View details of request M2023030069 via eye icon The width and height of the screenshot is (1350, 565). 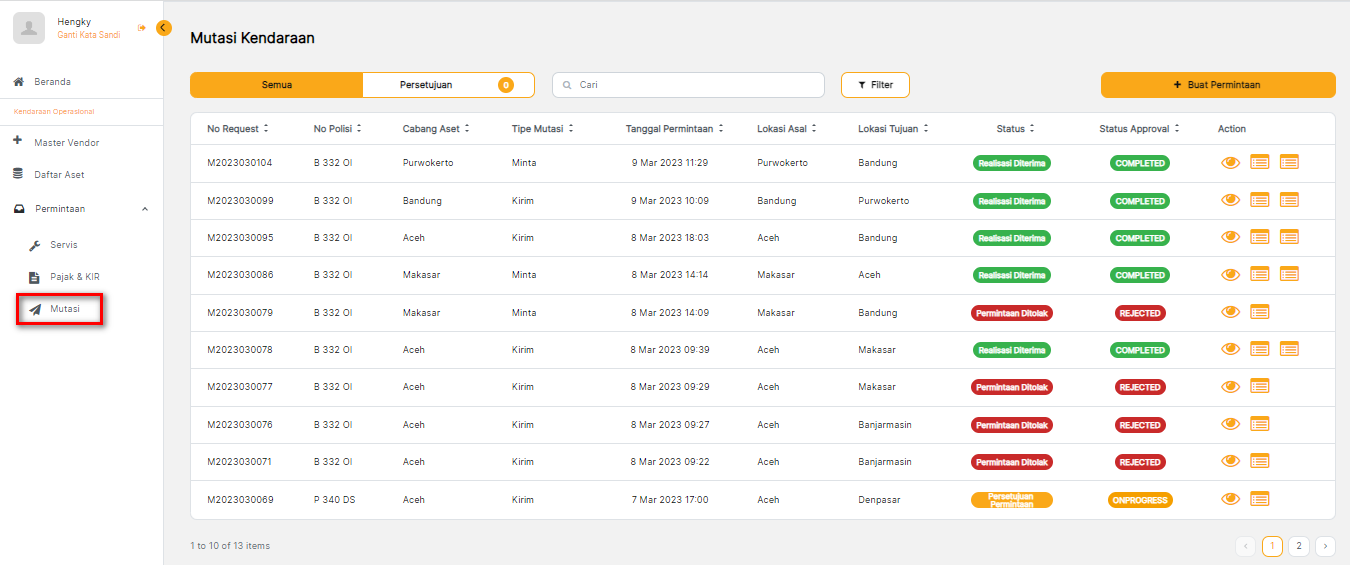(1230, 499)
